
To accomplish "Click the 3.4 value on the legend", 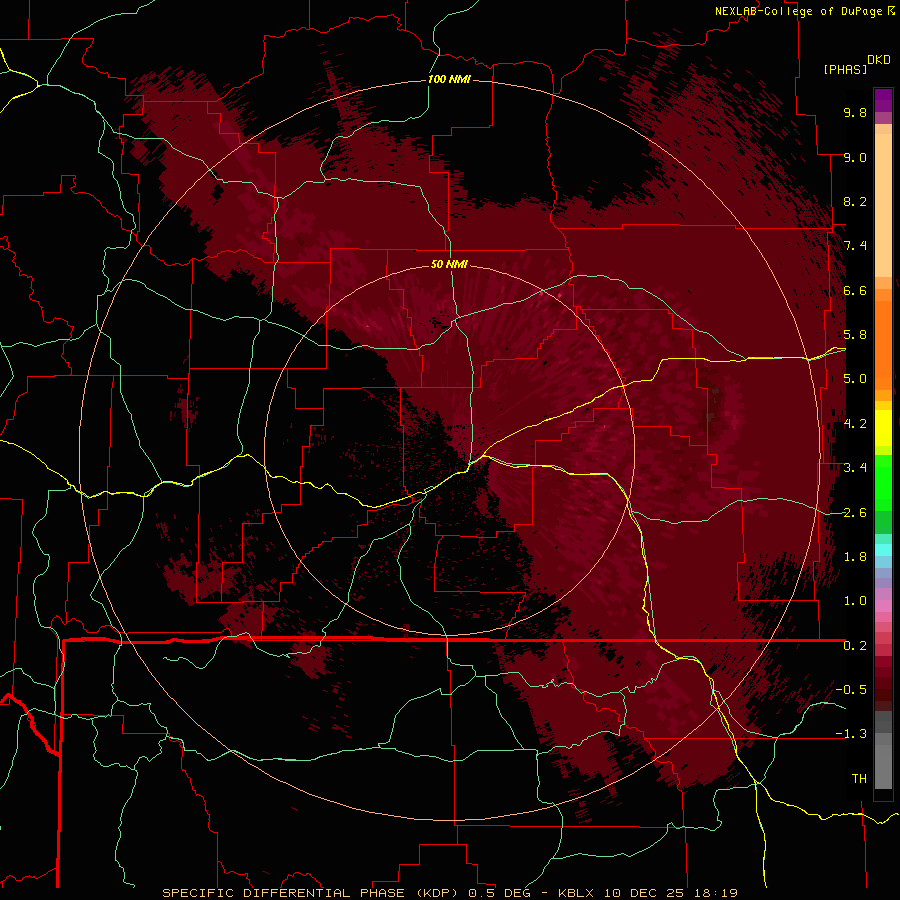I will (x=855, y=468).
